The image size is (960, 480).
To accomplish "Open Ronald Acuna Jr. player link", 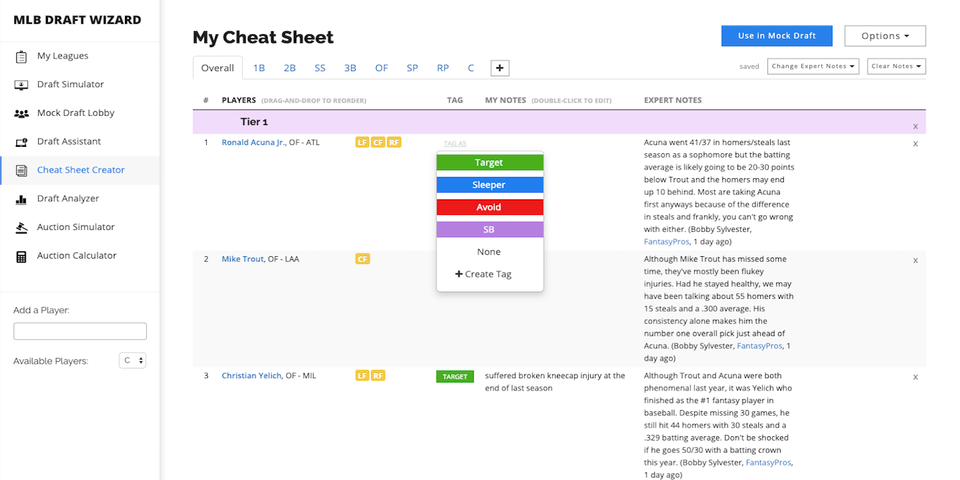I will 253,143.
